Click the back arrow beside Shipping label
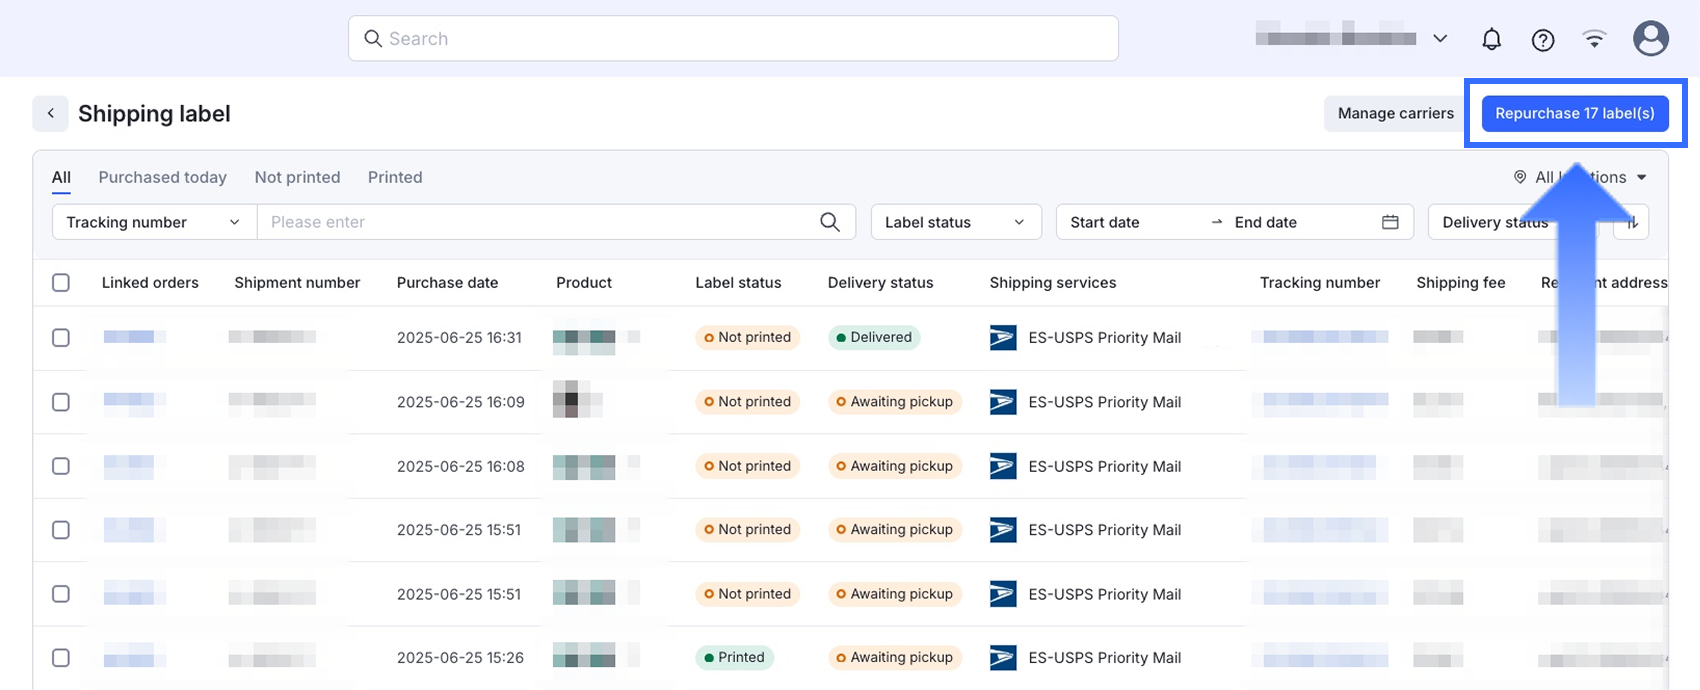Viewport: 1700px width, 690px height. (x=50, y=114)
